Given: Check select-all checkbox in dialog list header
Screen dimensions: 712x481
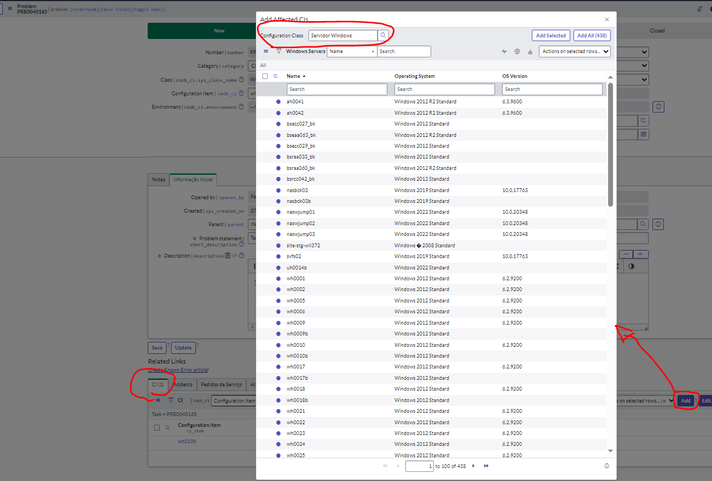Looking at the screenshot, I should pyautogui.click(x=265, y=76).
